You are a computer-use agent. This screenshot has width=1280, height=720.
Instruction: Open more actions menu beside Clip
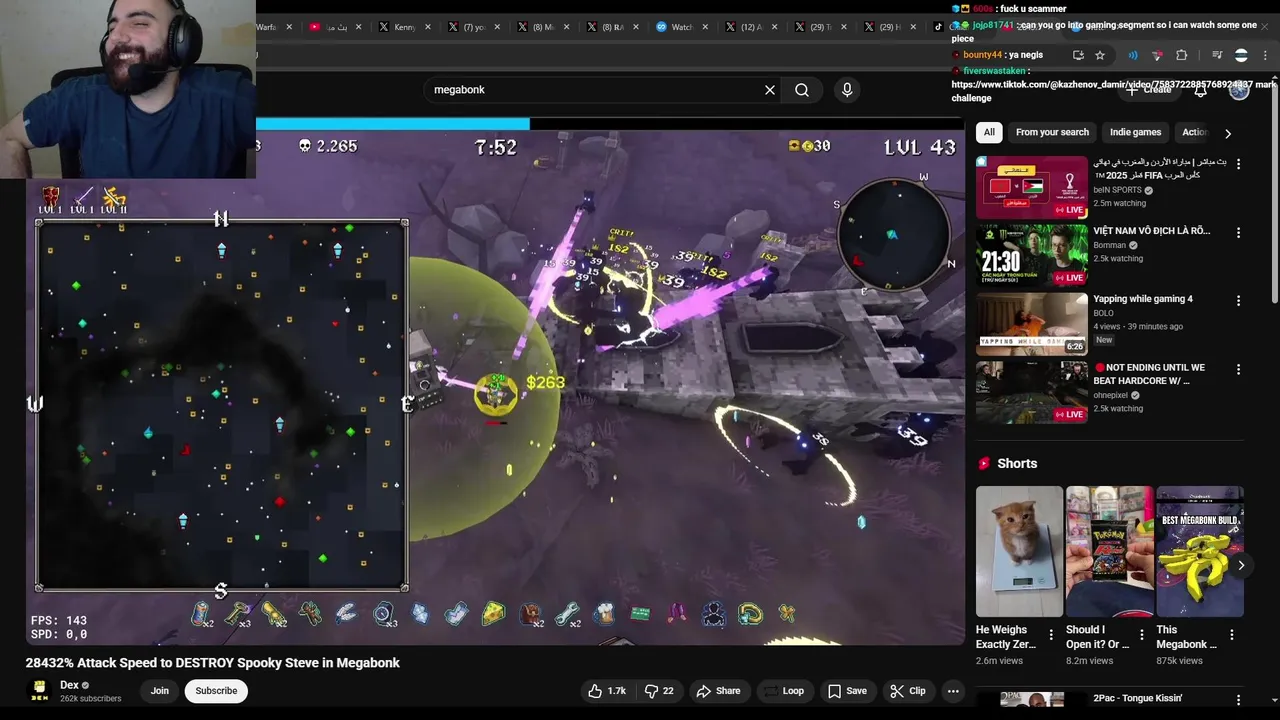tap(953, 691)
